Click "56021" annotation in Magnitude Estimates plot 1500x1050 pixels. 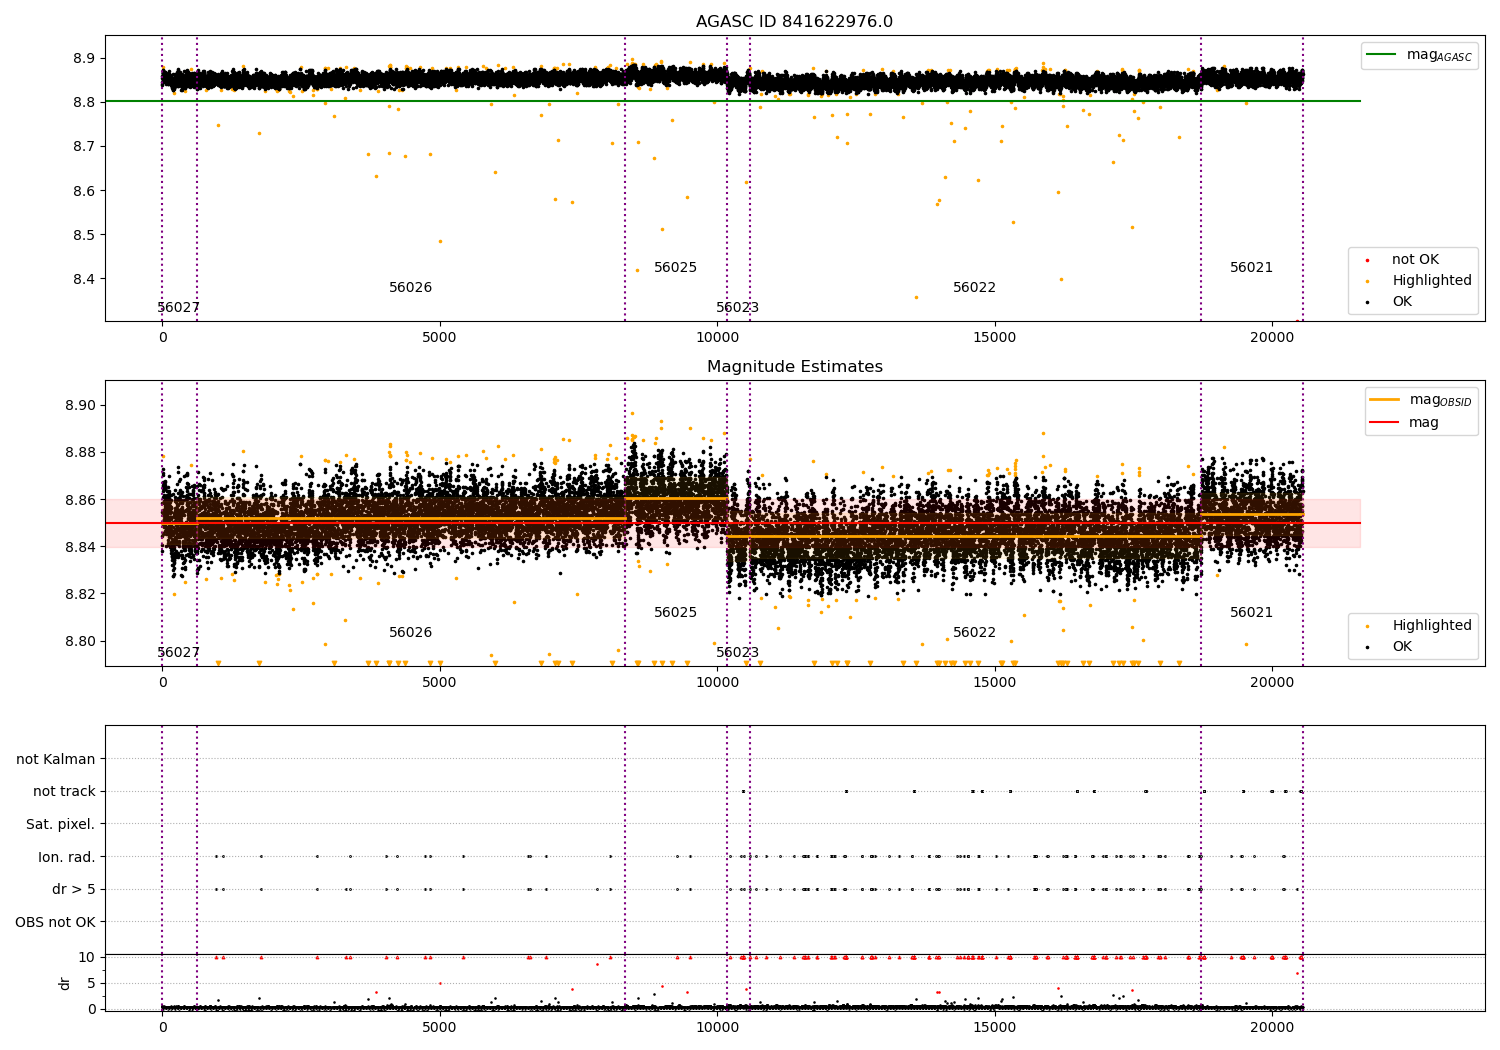(x=1251, y=612)
